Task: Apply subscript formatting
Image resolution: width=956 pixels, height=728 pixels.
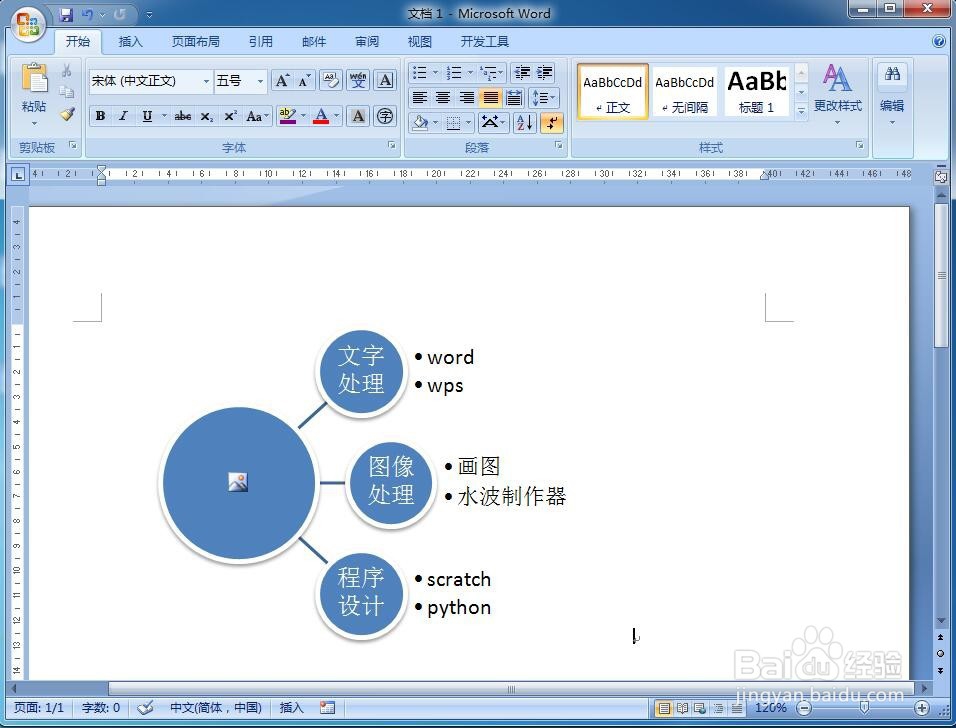Action: point(207,116)
